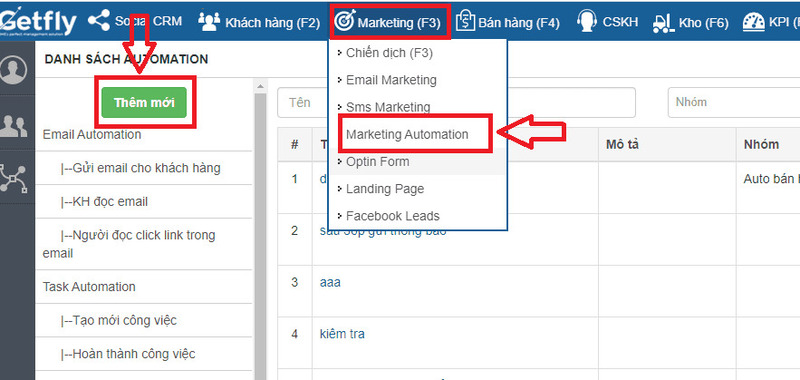800x380 pixels.
Task: Select KH đọc email item
Action: (104, 201)
